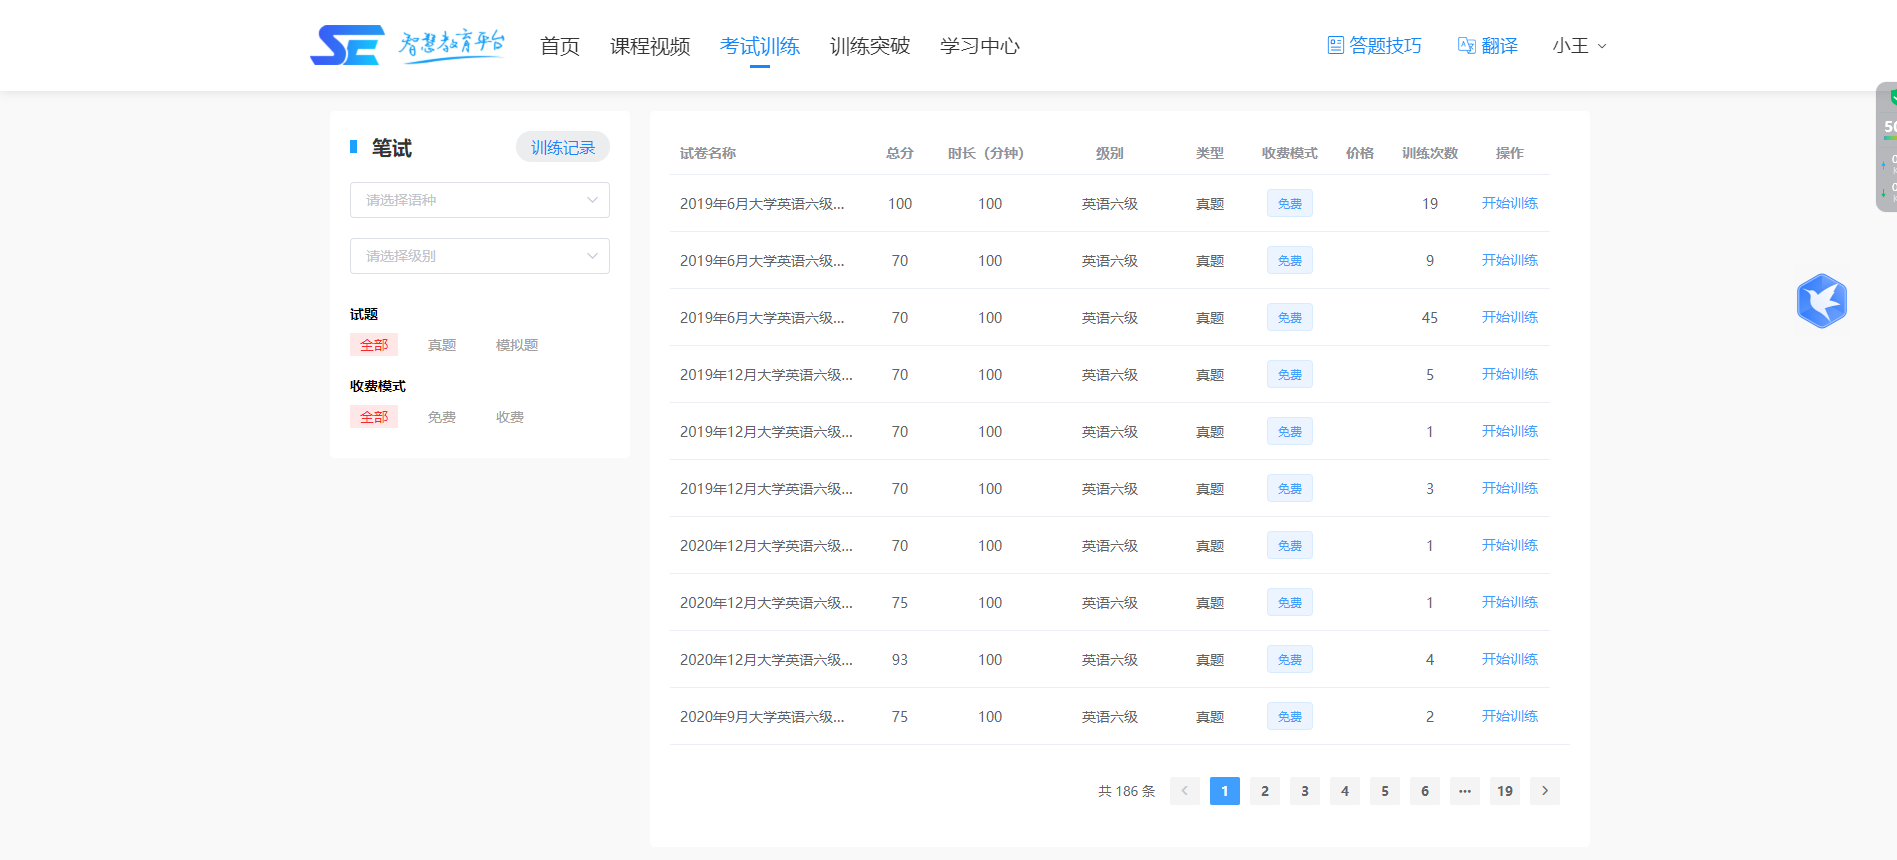Click the 笔试 section title
1897x860 pixels.
click(392, 148)
